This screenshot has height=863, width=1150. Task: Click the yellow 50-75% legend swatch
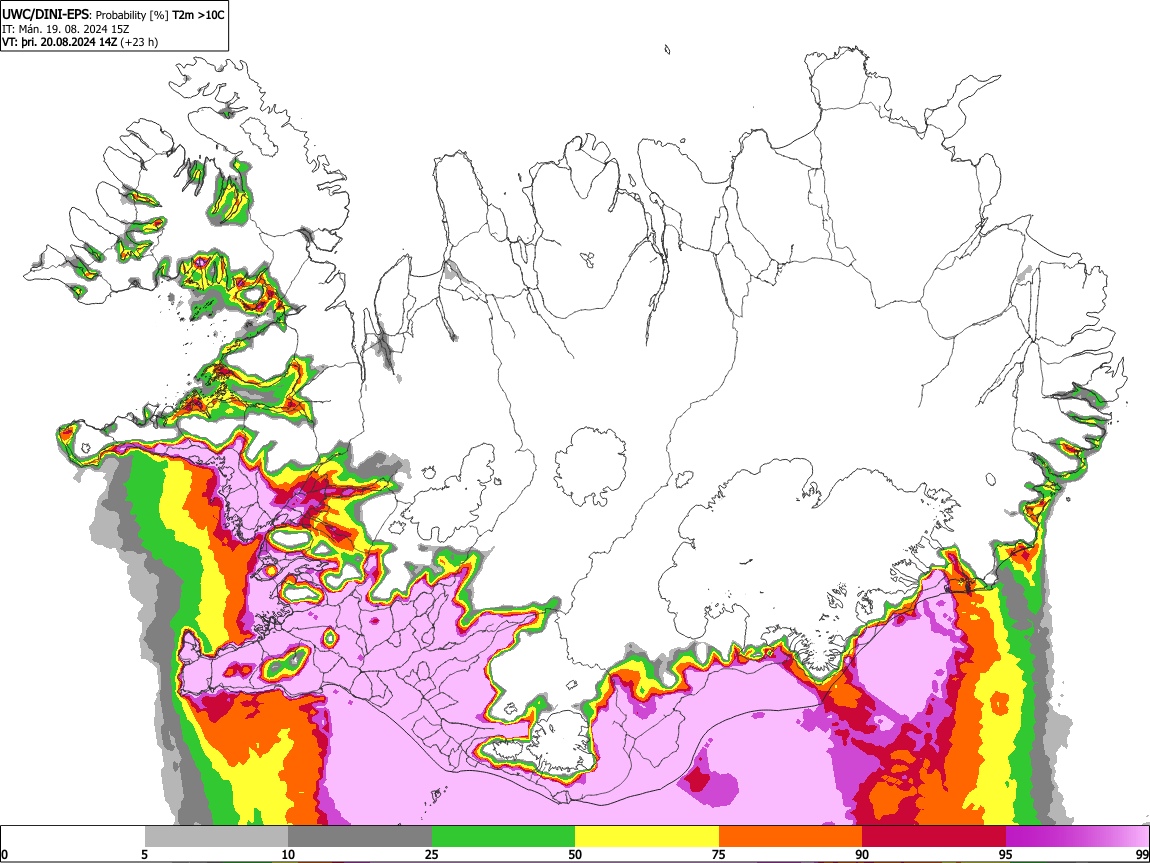click(647, 837)
